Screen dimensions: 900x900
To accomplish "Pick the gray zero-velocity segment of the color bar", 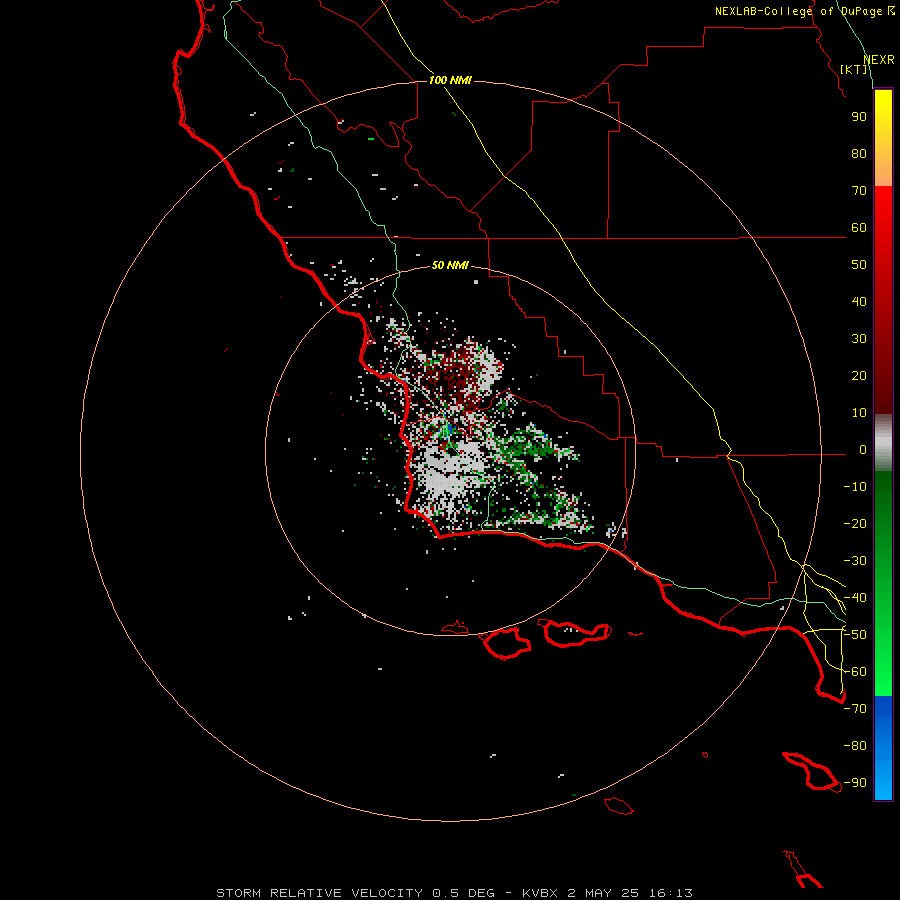I will [883, 443].
